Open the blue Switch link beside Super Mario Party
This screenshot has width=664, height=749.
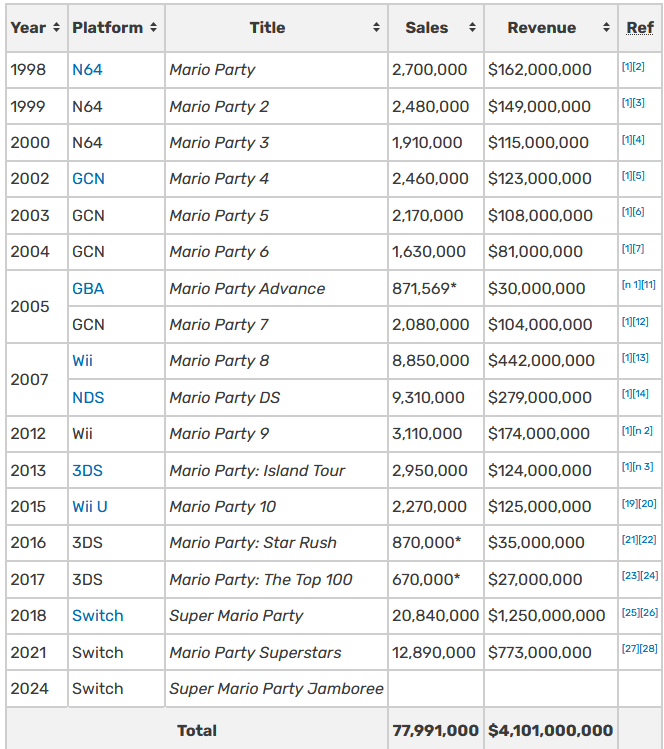97,615
